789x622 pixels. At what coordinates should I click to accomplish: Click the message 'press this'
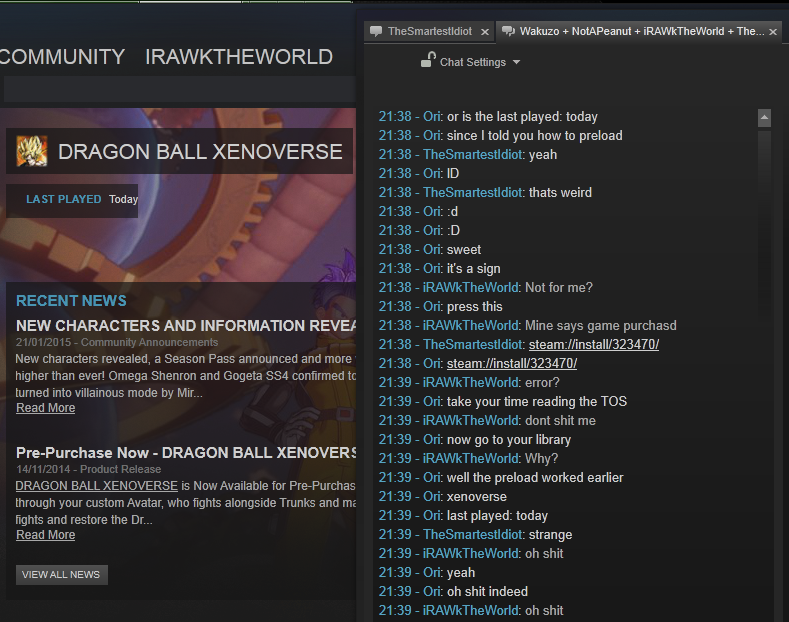click(475, 306)
